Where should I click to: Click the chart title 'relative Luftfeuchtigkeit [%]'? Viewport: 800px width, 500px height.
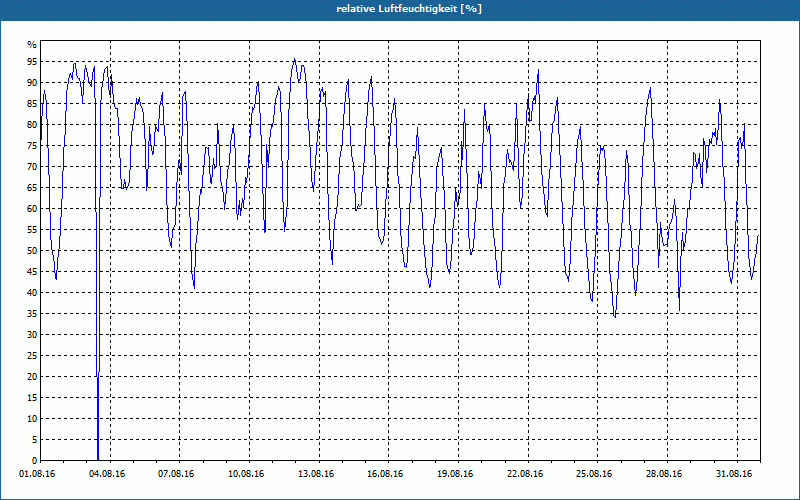coord(409,9)
